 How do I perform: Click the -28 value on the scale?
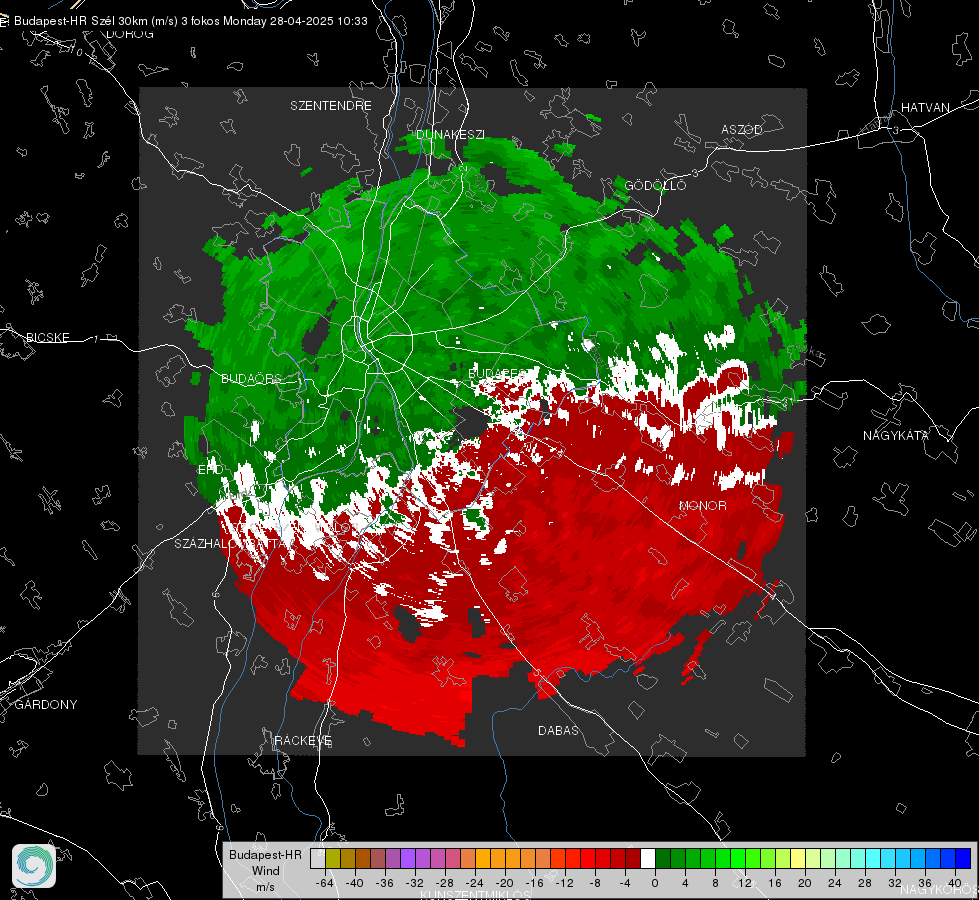(x=445, y=883)
